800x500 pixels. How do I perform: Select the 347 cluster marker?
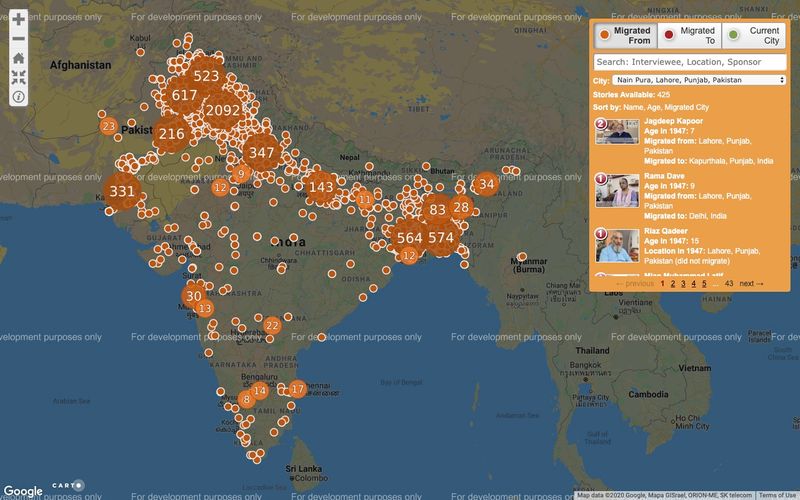pyautogui.click(x=261, y=153)
